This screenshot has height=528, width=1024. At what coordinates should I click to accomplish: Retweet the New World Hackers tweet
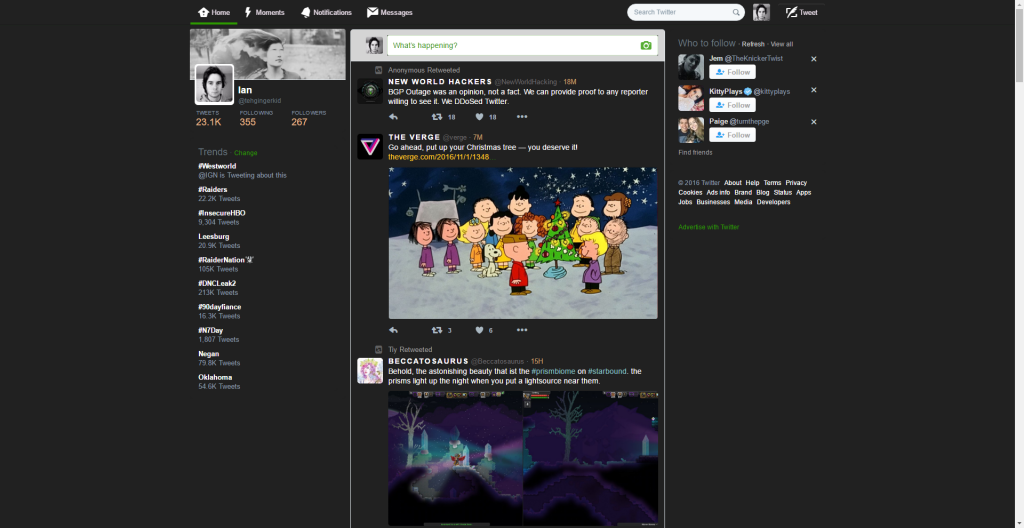coord(437,117)
